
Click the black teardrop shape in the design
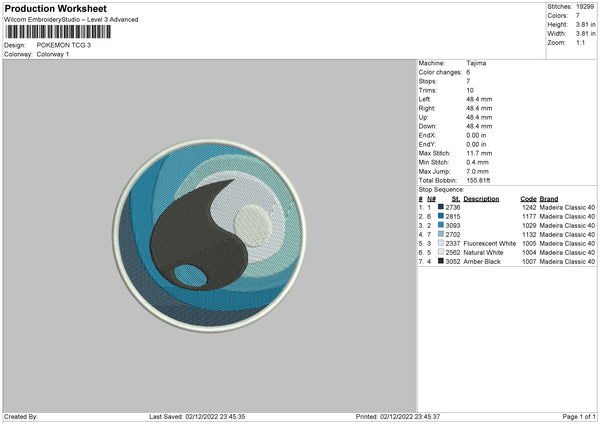coord(199,237)
